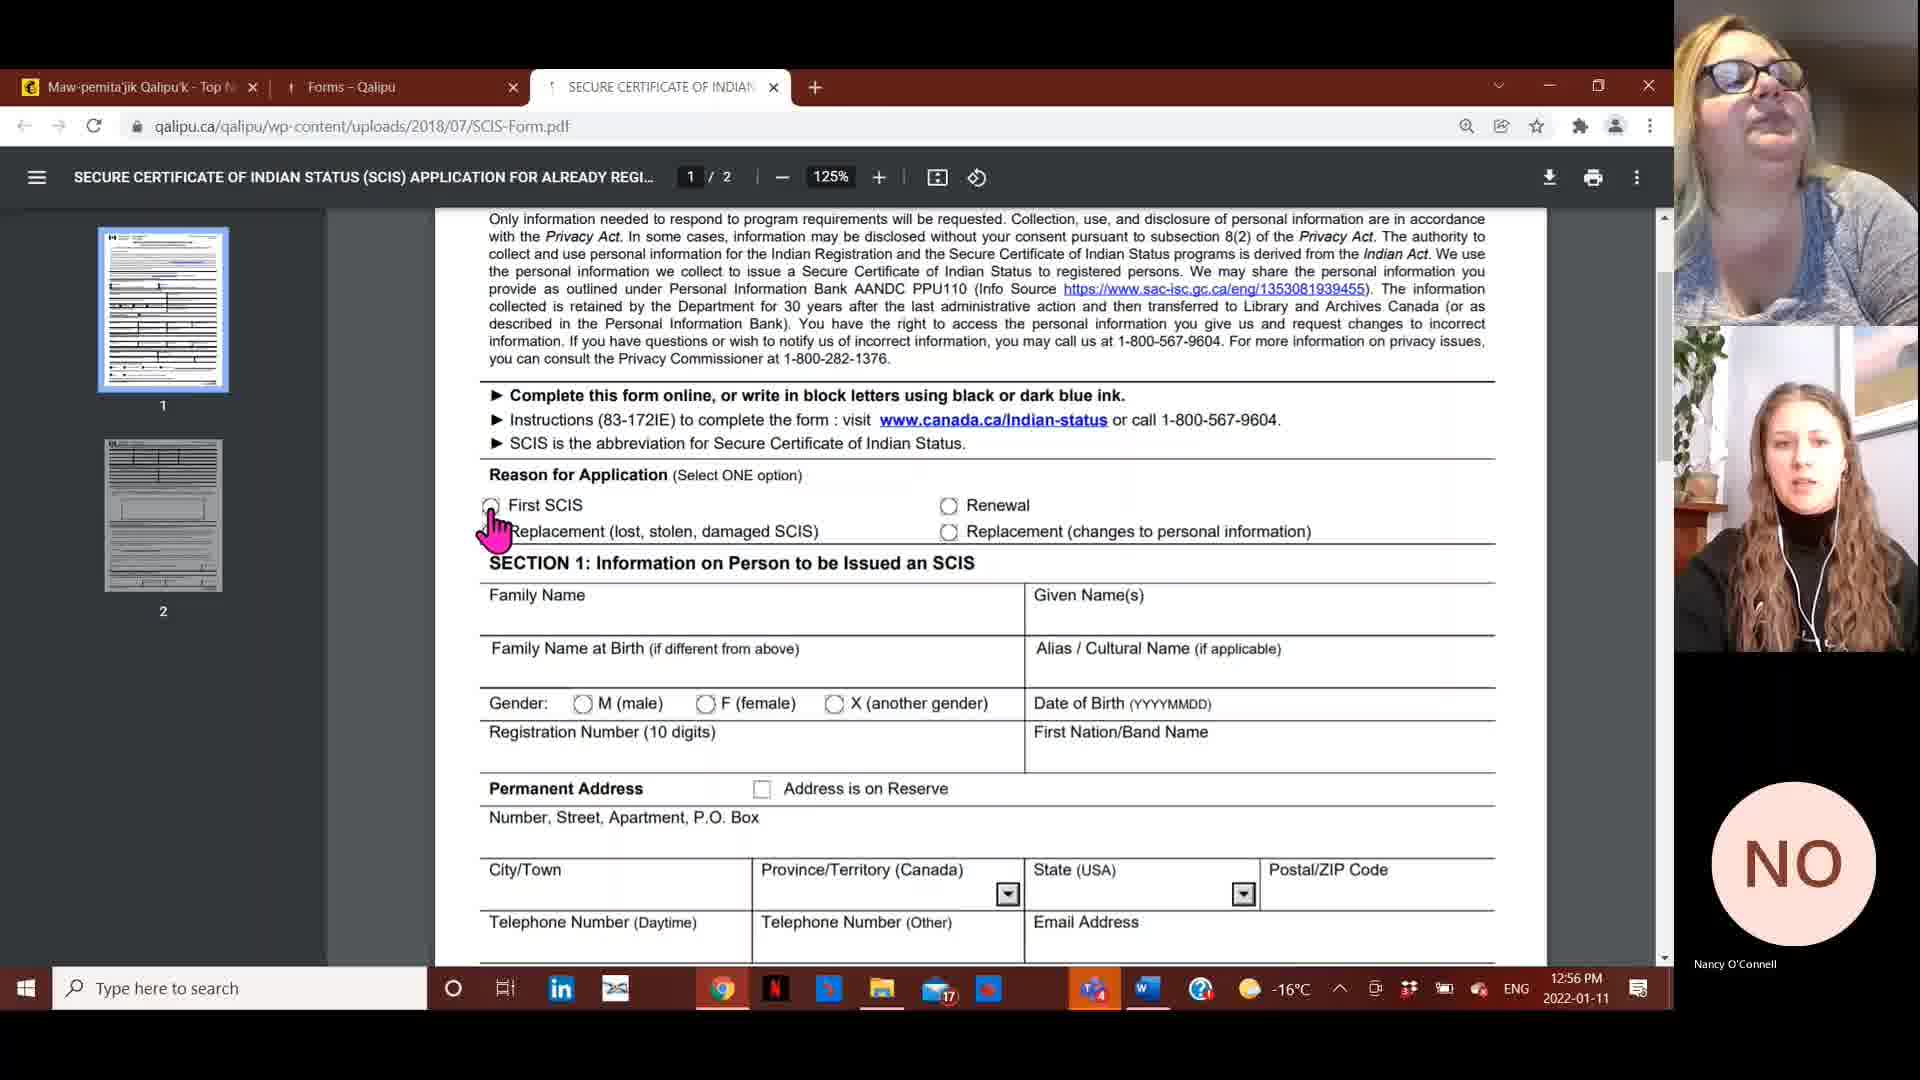Expand the Chrome tab search chevron
Image resolution: width=1920 pixels, height=1080 pixels.
[1498, 86]
